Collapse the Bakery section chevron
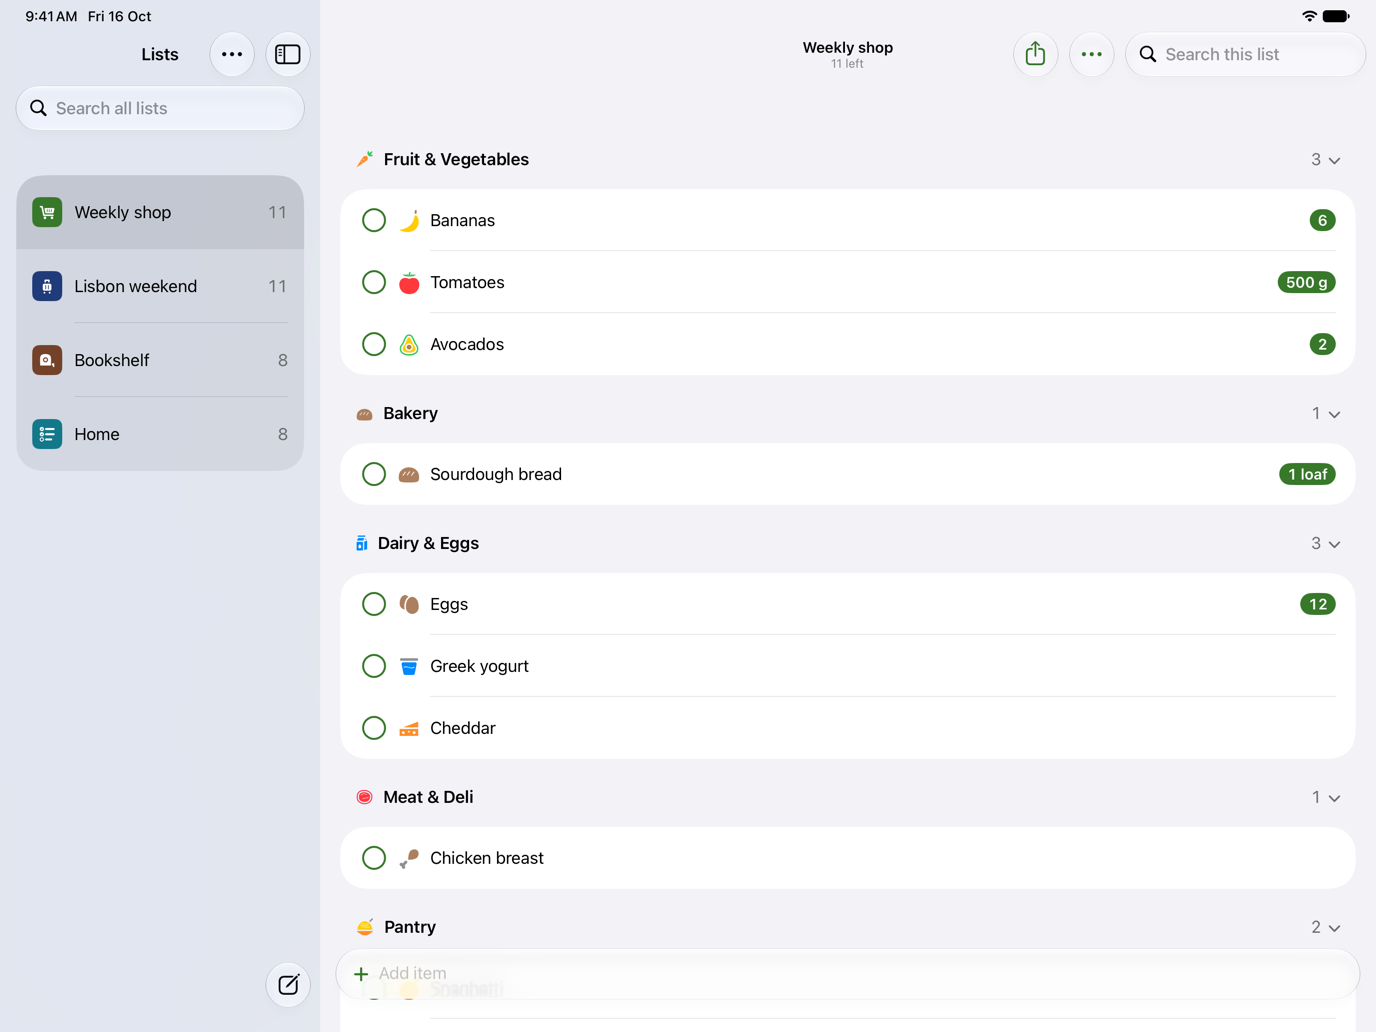Viewport: 1376px width, 1032px height. pos(1334,414)
